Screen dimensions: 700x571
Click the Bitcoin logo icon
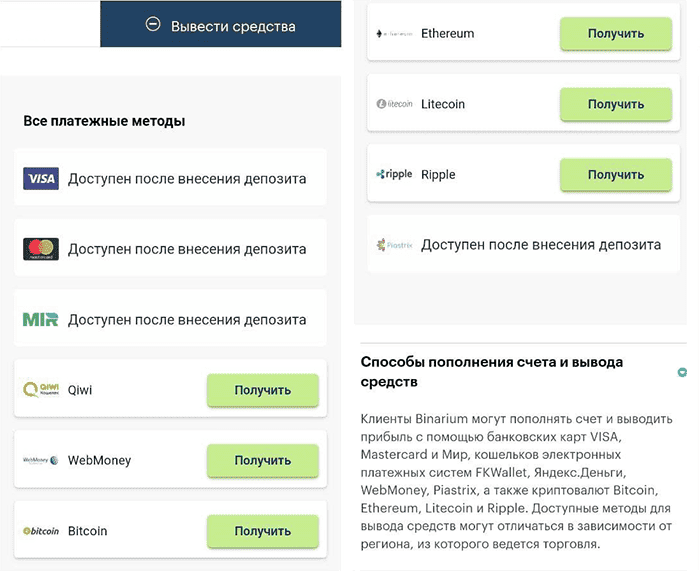(x=41, y=531)
